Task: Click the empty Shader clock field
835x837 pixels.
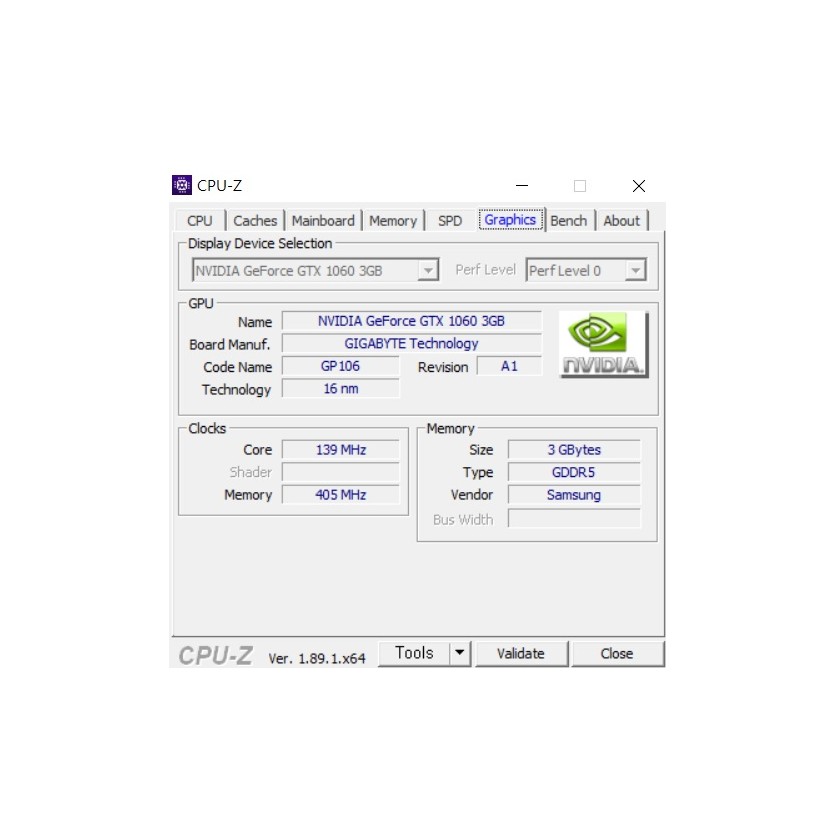Action: click(x=340, y=472)
